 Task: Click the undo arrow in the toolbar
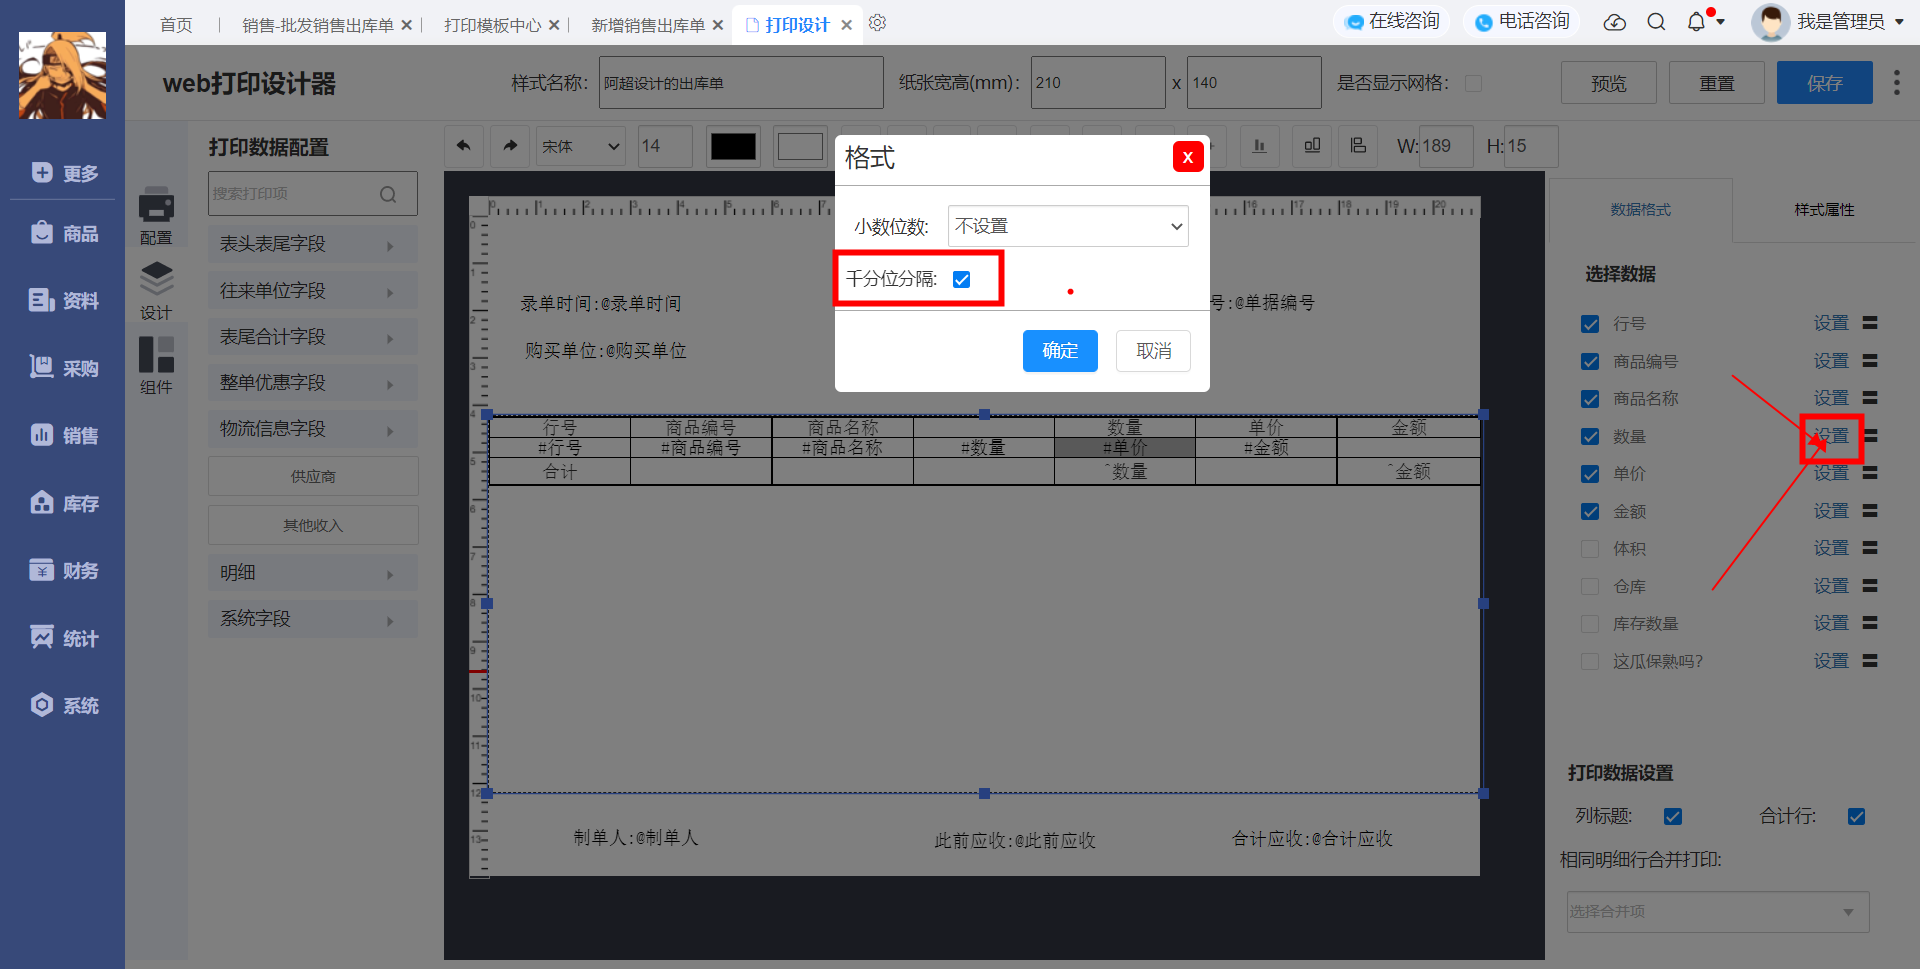click(x=464, y=146)
